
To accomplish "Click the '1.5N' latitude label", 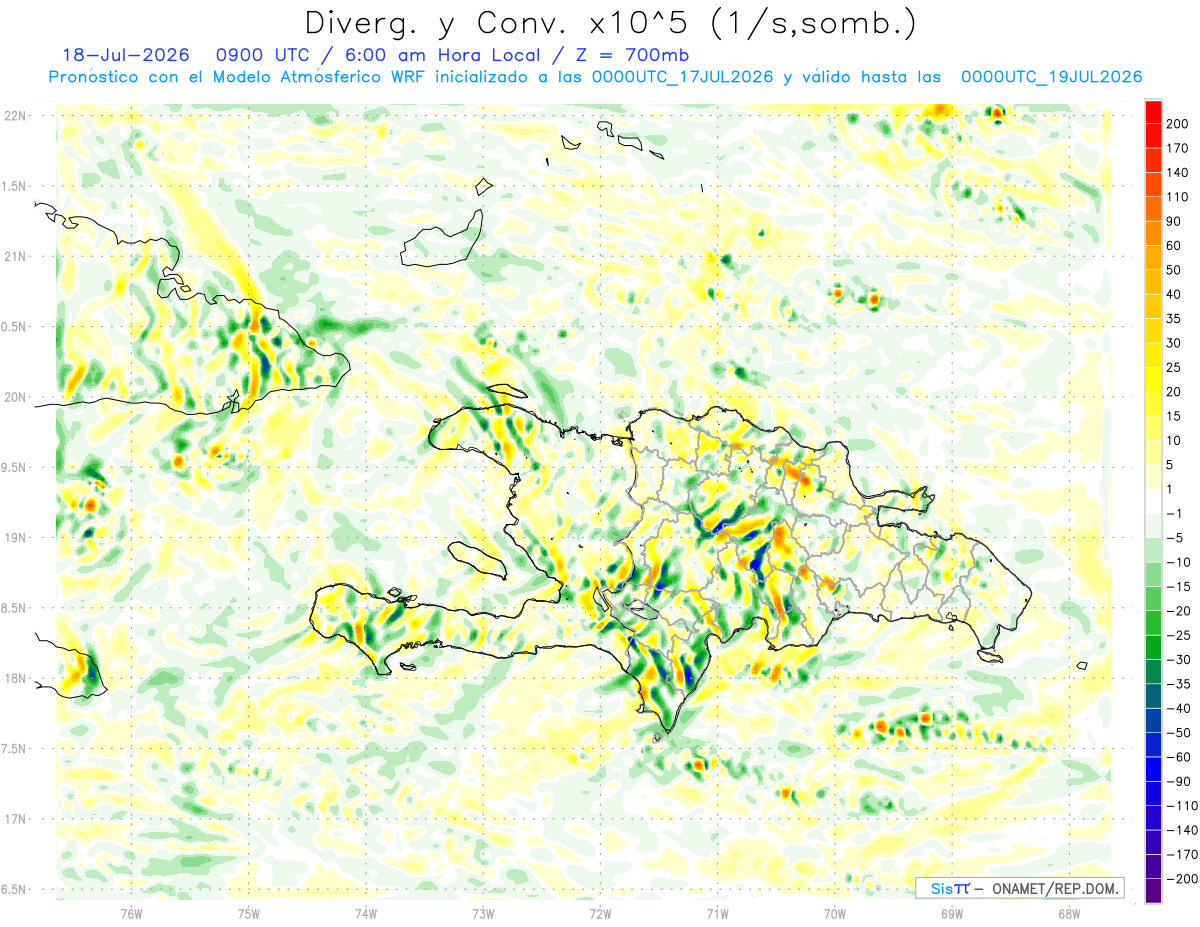I will pos(15,186).
